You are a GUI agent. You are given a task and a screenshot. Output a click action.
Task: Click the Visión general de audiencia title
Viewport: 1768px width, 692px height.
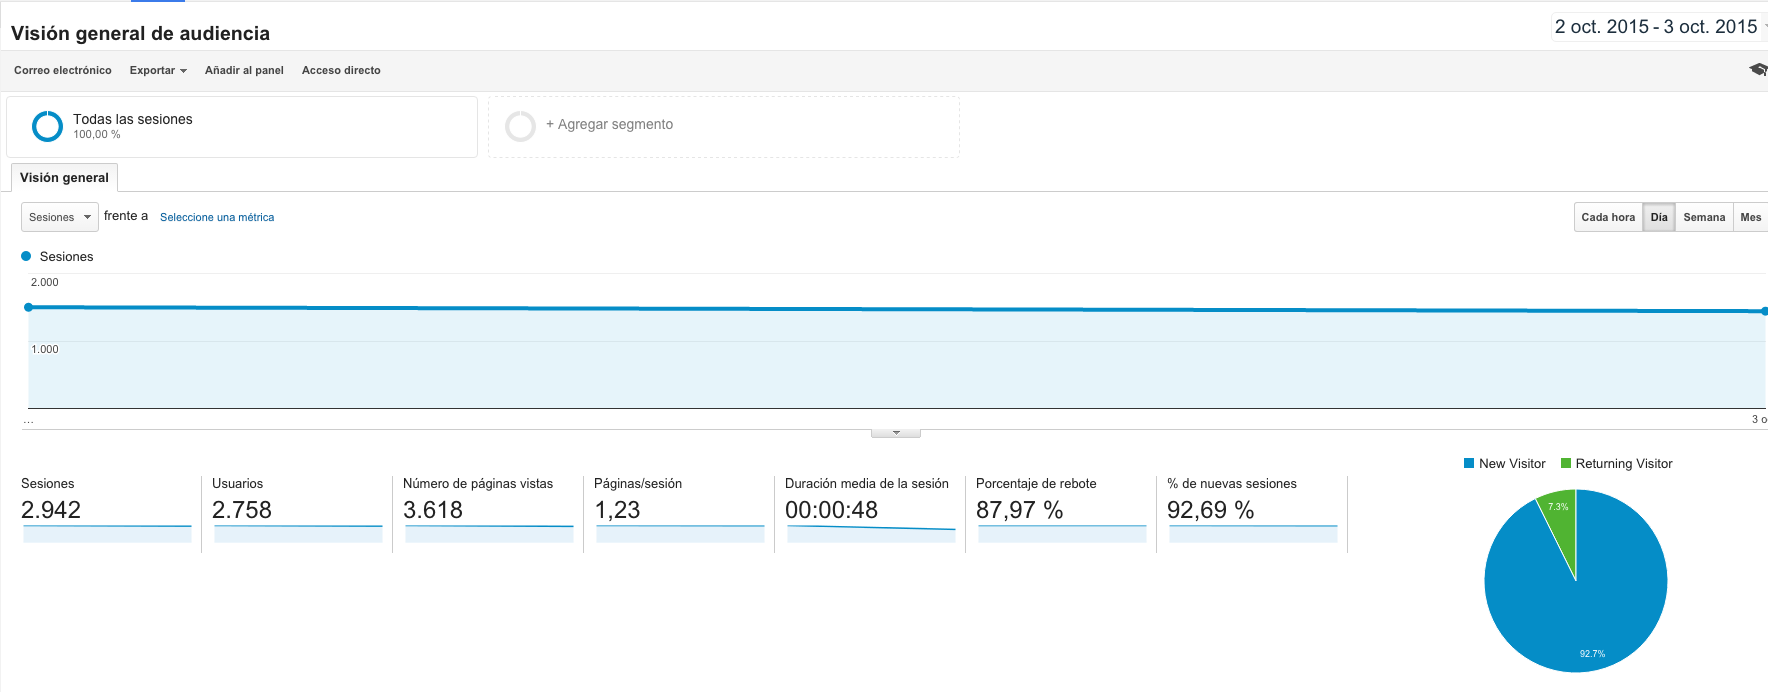pos(140,33)
